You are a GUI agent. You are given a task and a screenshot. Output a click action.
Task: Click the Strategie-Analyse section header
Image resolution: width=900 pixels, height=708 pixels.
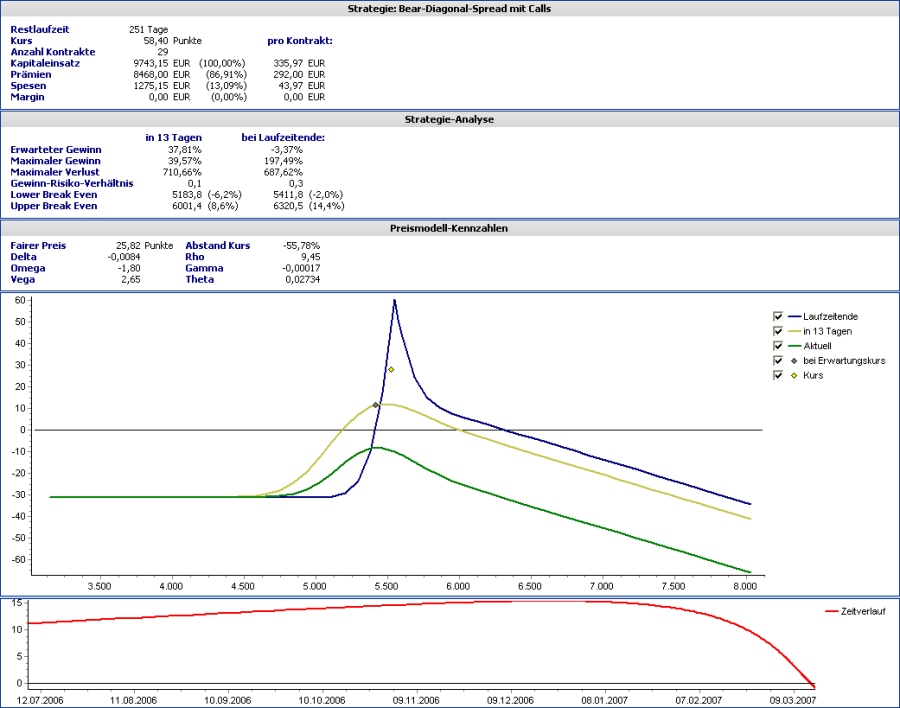pyautogui.click(x=449, y=119)
